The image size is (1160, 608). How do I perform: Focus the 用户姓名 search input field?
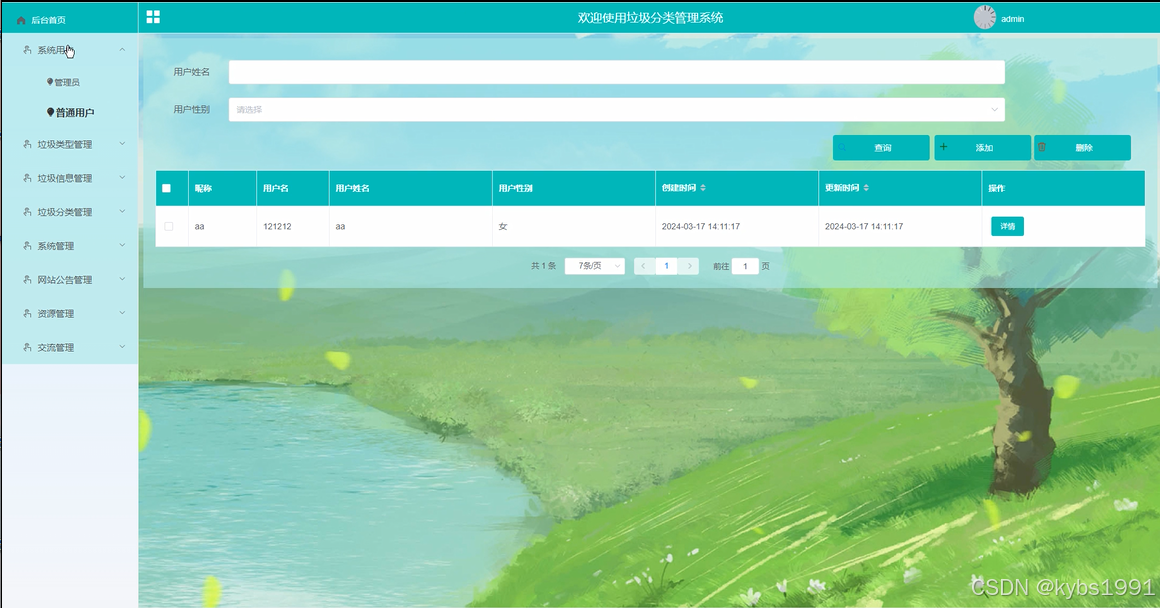(616, 72)
